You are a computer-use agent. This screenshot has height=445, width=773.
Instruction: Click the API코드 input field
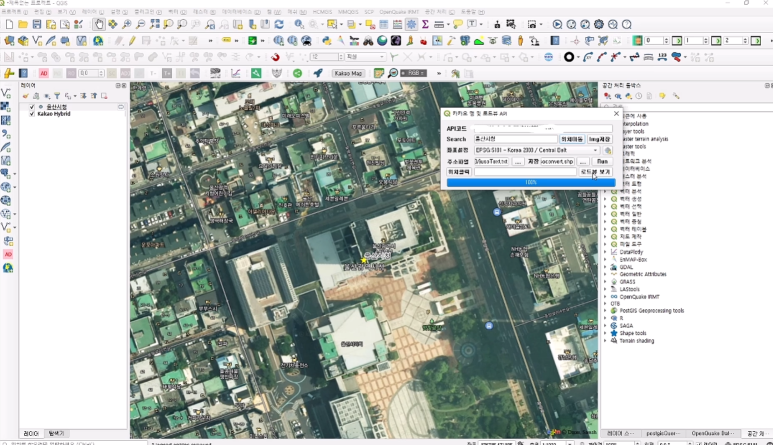click(x=543, y=128)
